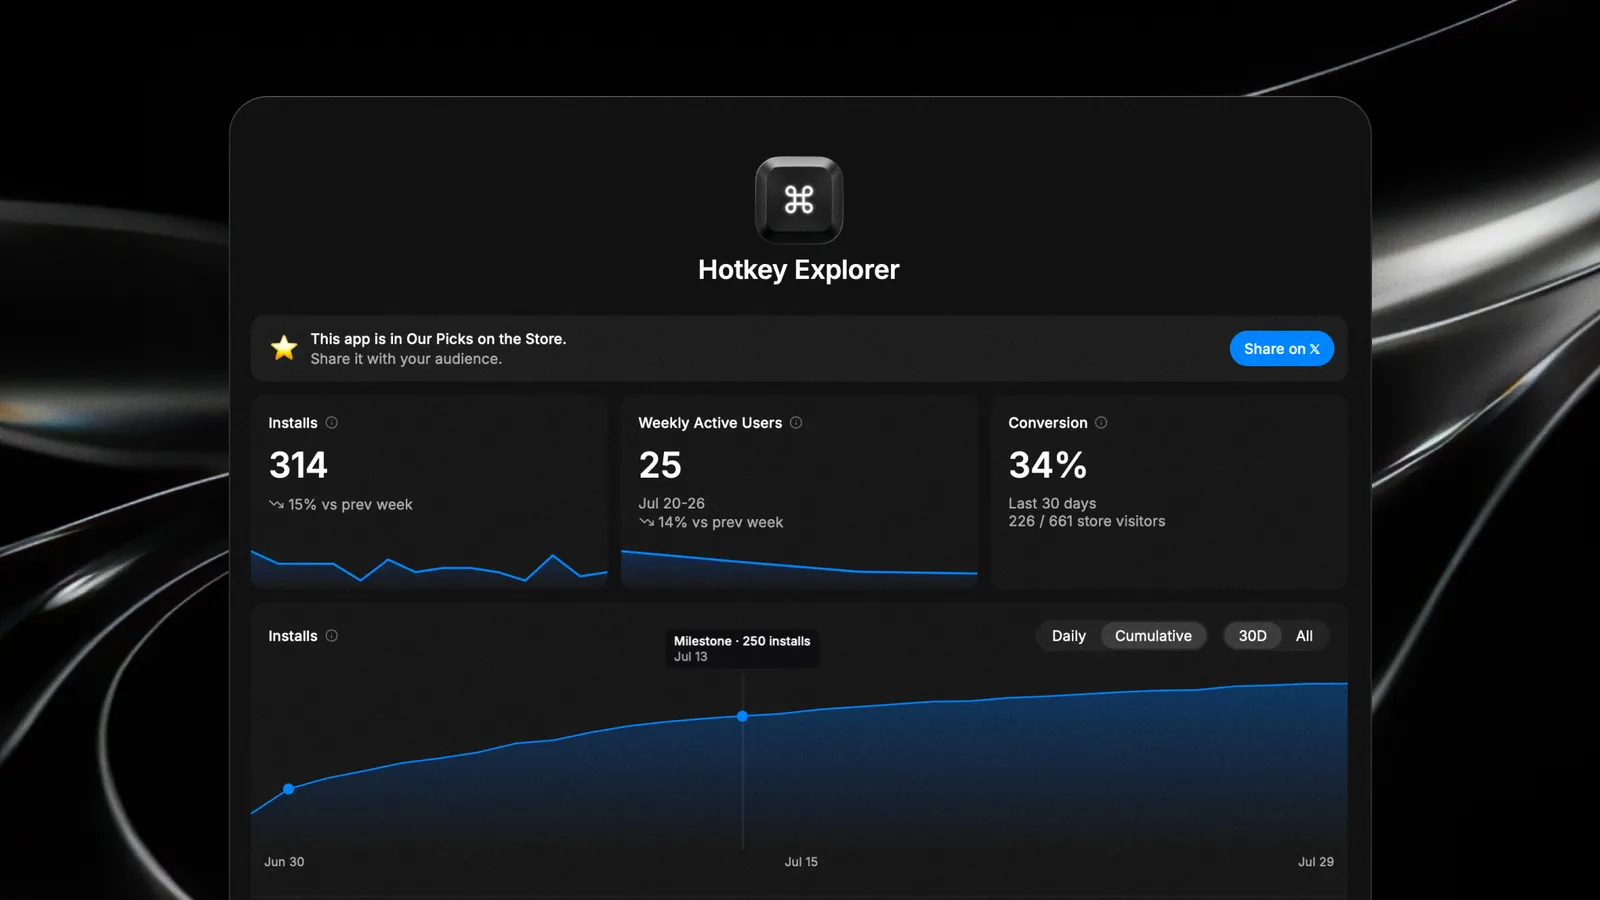Click the Hotkey Explorer title

[x=798, y=270]
